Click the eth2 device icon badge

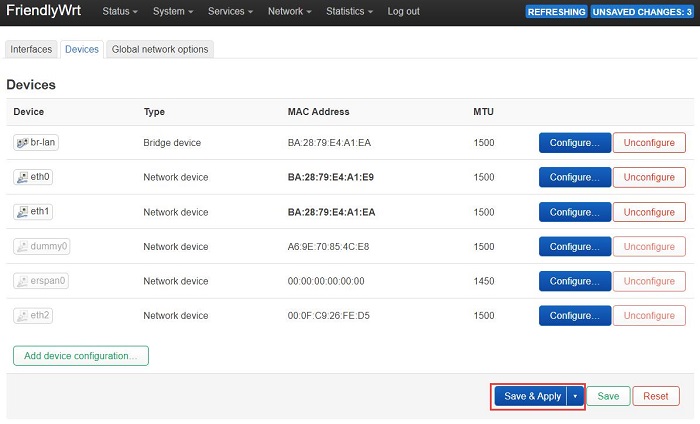23,316
